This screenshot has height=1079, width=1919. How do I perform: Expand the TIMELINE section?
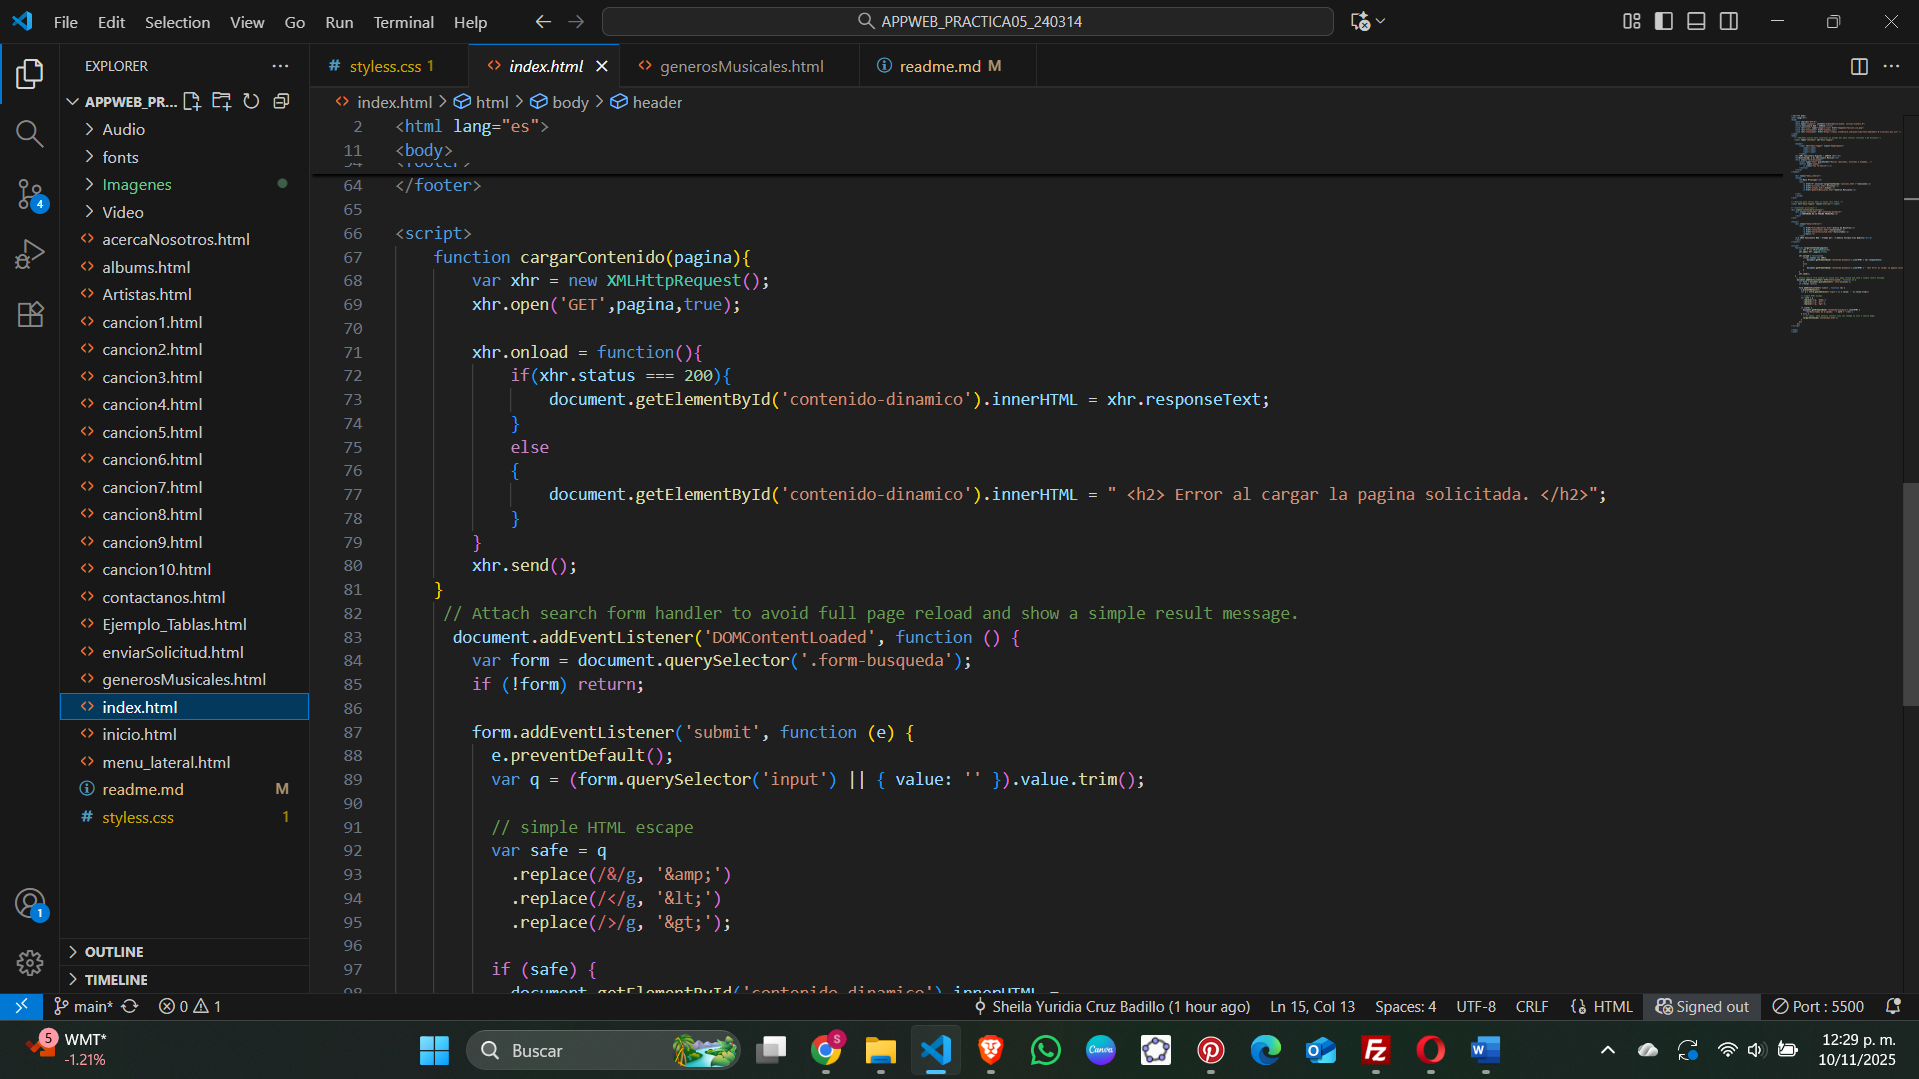(116, 980)
